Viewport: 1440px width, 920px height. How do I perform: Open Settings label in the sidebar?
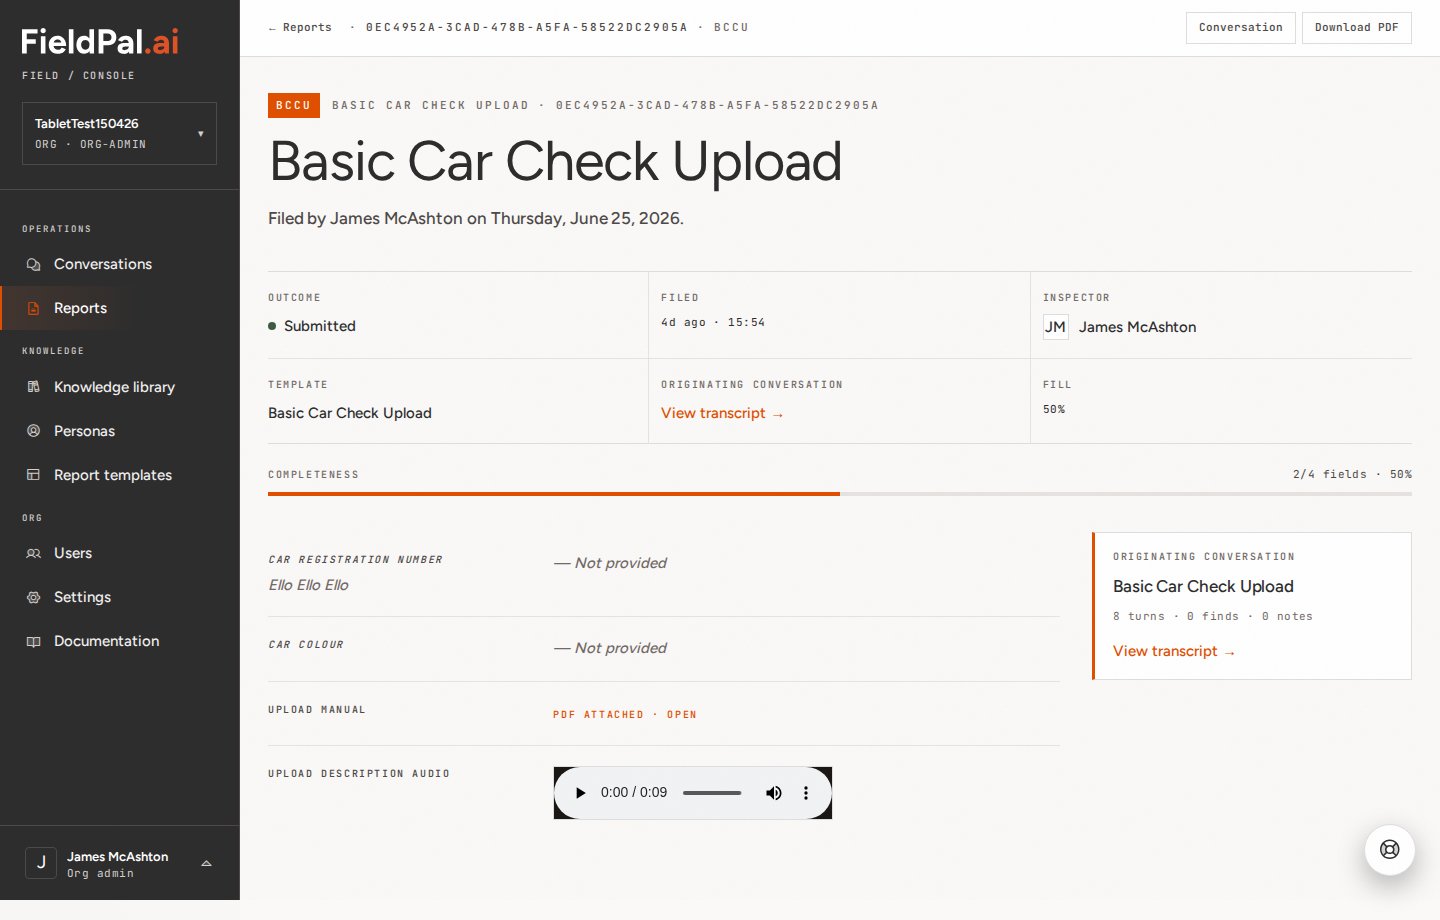click(82, 597)
